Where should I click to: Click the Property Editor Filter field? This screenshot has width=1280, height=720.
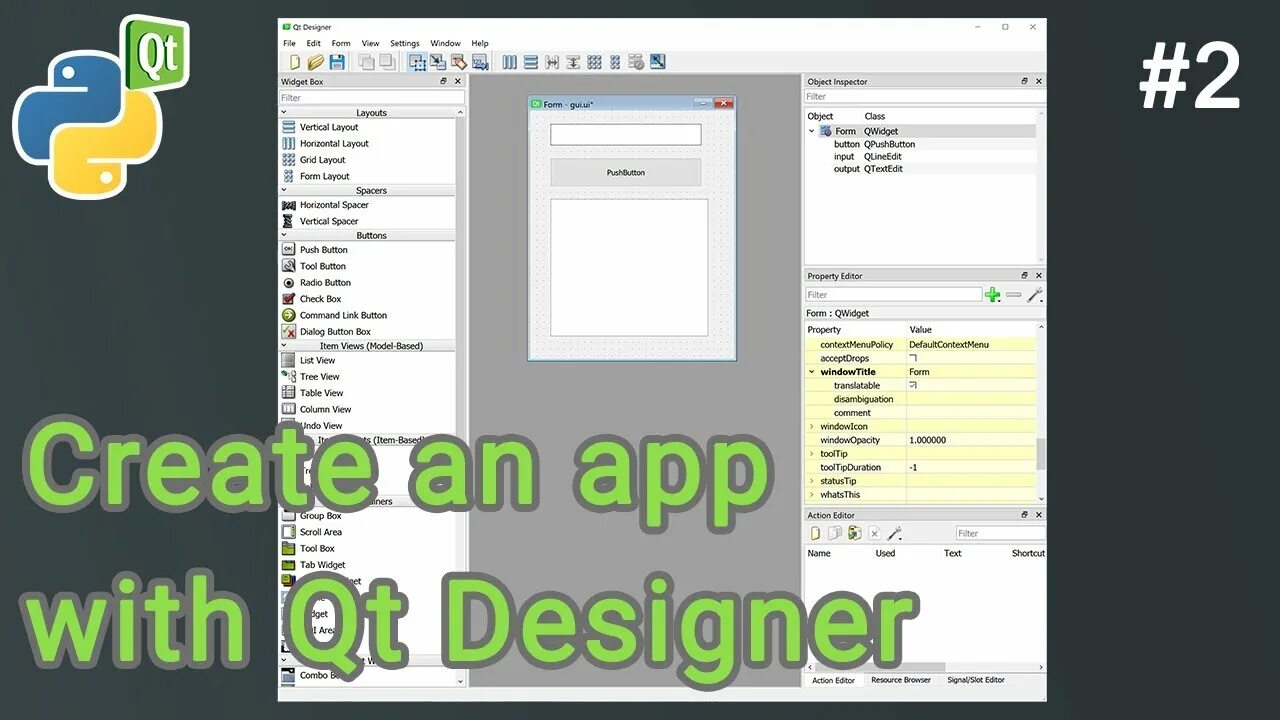(894, 295)
